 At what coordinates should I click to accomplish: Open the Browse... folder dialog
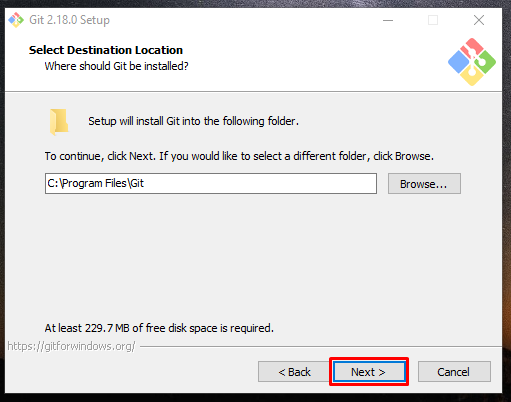coord(424,184)
